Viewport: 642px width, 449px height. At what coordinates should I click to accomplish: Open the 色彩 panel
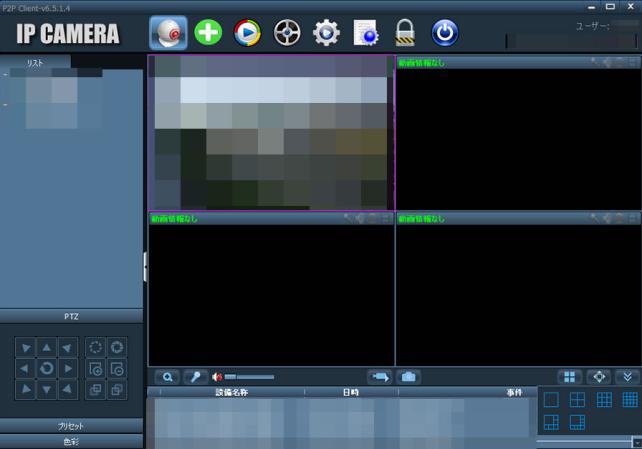click(71, 442)
